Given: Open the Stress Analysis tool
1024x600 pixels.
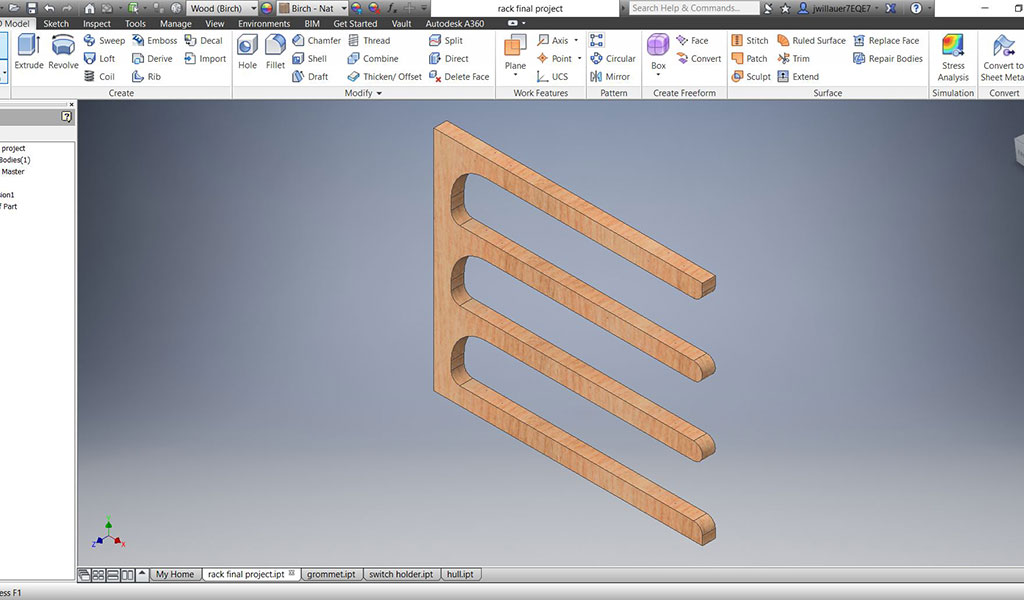Looking at the screenshot, I should [953, 57].
